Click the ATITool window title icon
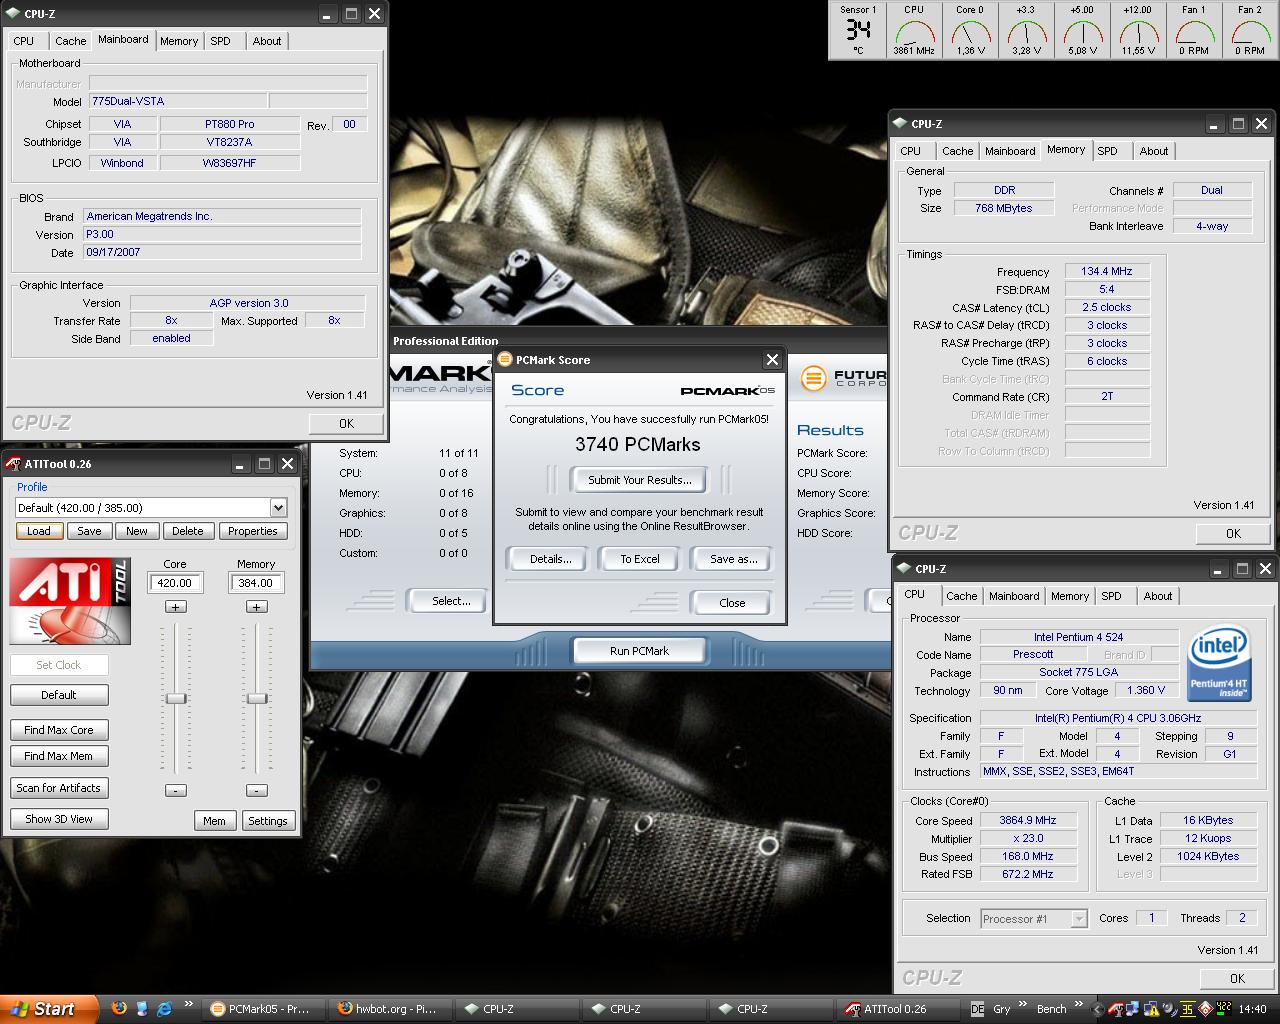This screenshot has height=1024, width=1280. coord(13,464)
